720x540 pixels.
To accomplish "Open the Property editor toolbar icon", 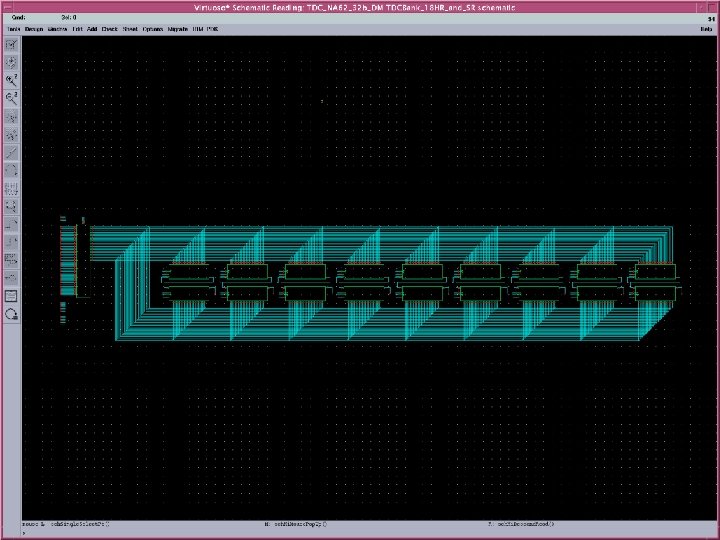I will click(x=11, y=188).
